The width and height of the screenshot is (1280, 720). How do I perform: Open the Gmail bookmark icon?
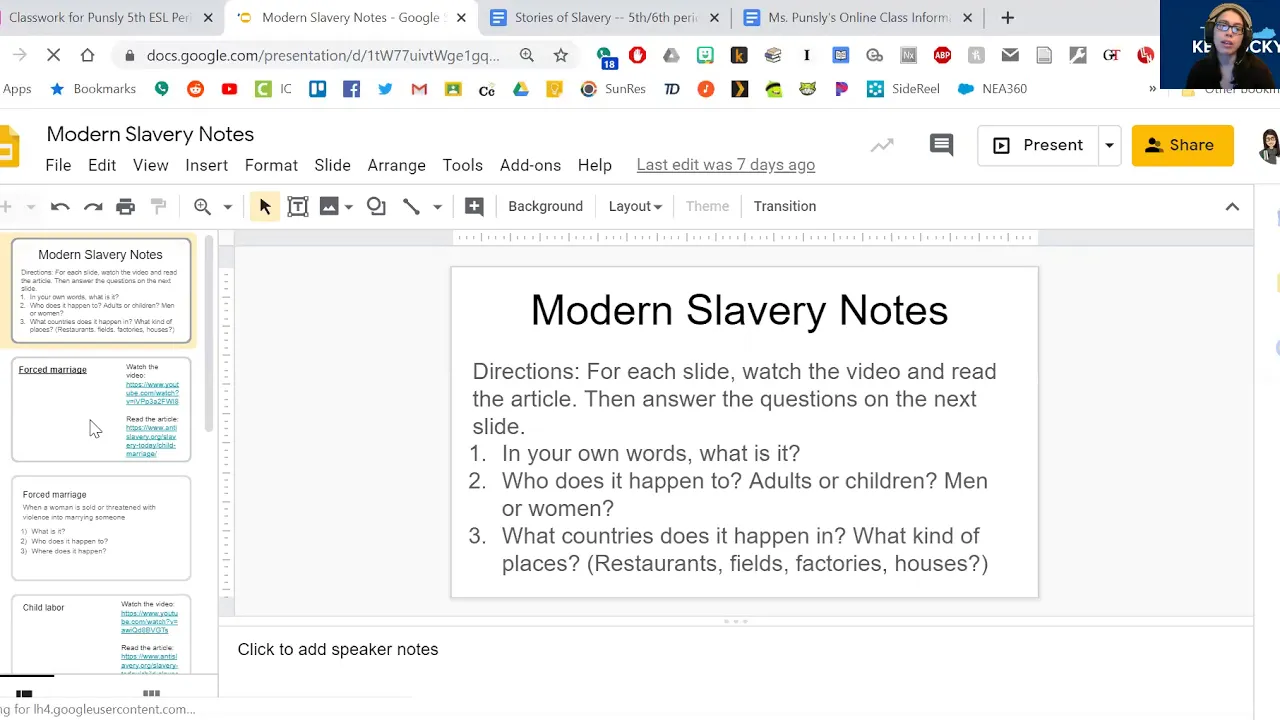coord(419,89)
